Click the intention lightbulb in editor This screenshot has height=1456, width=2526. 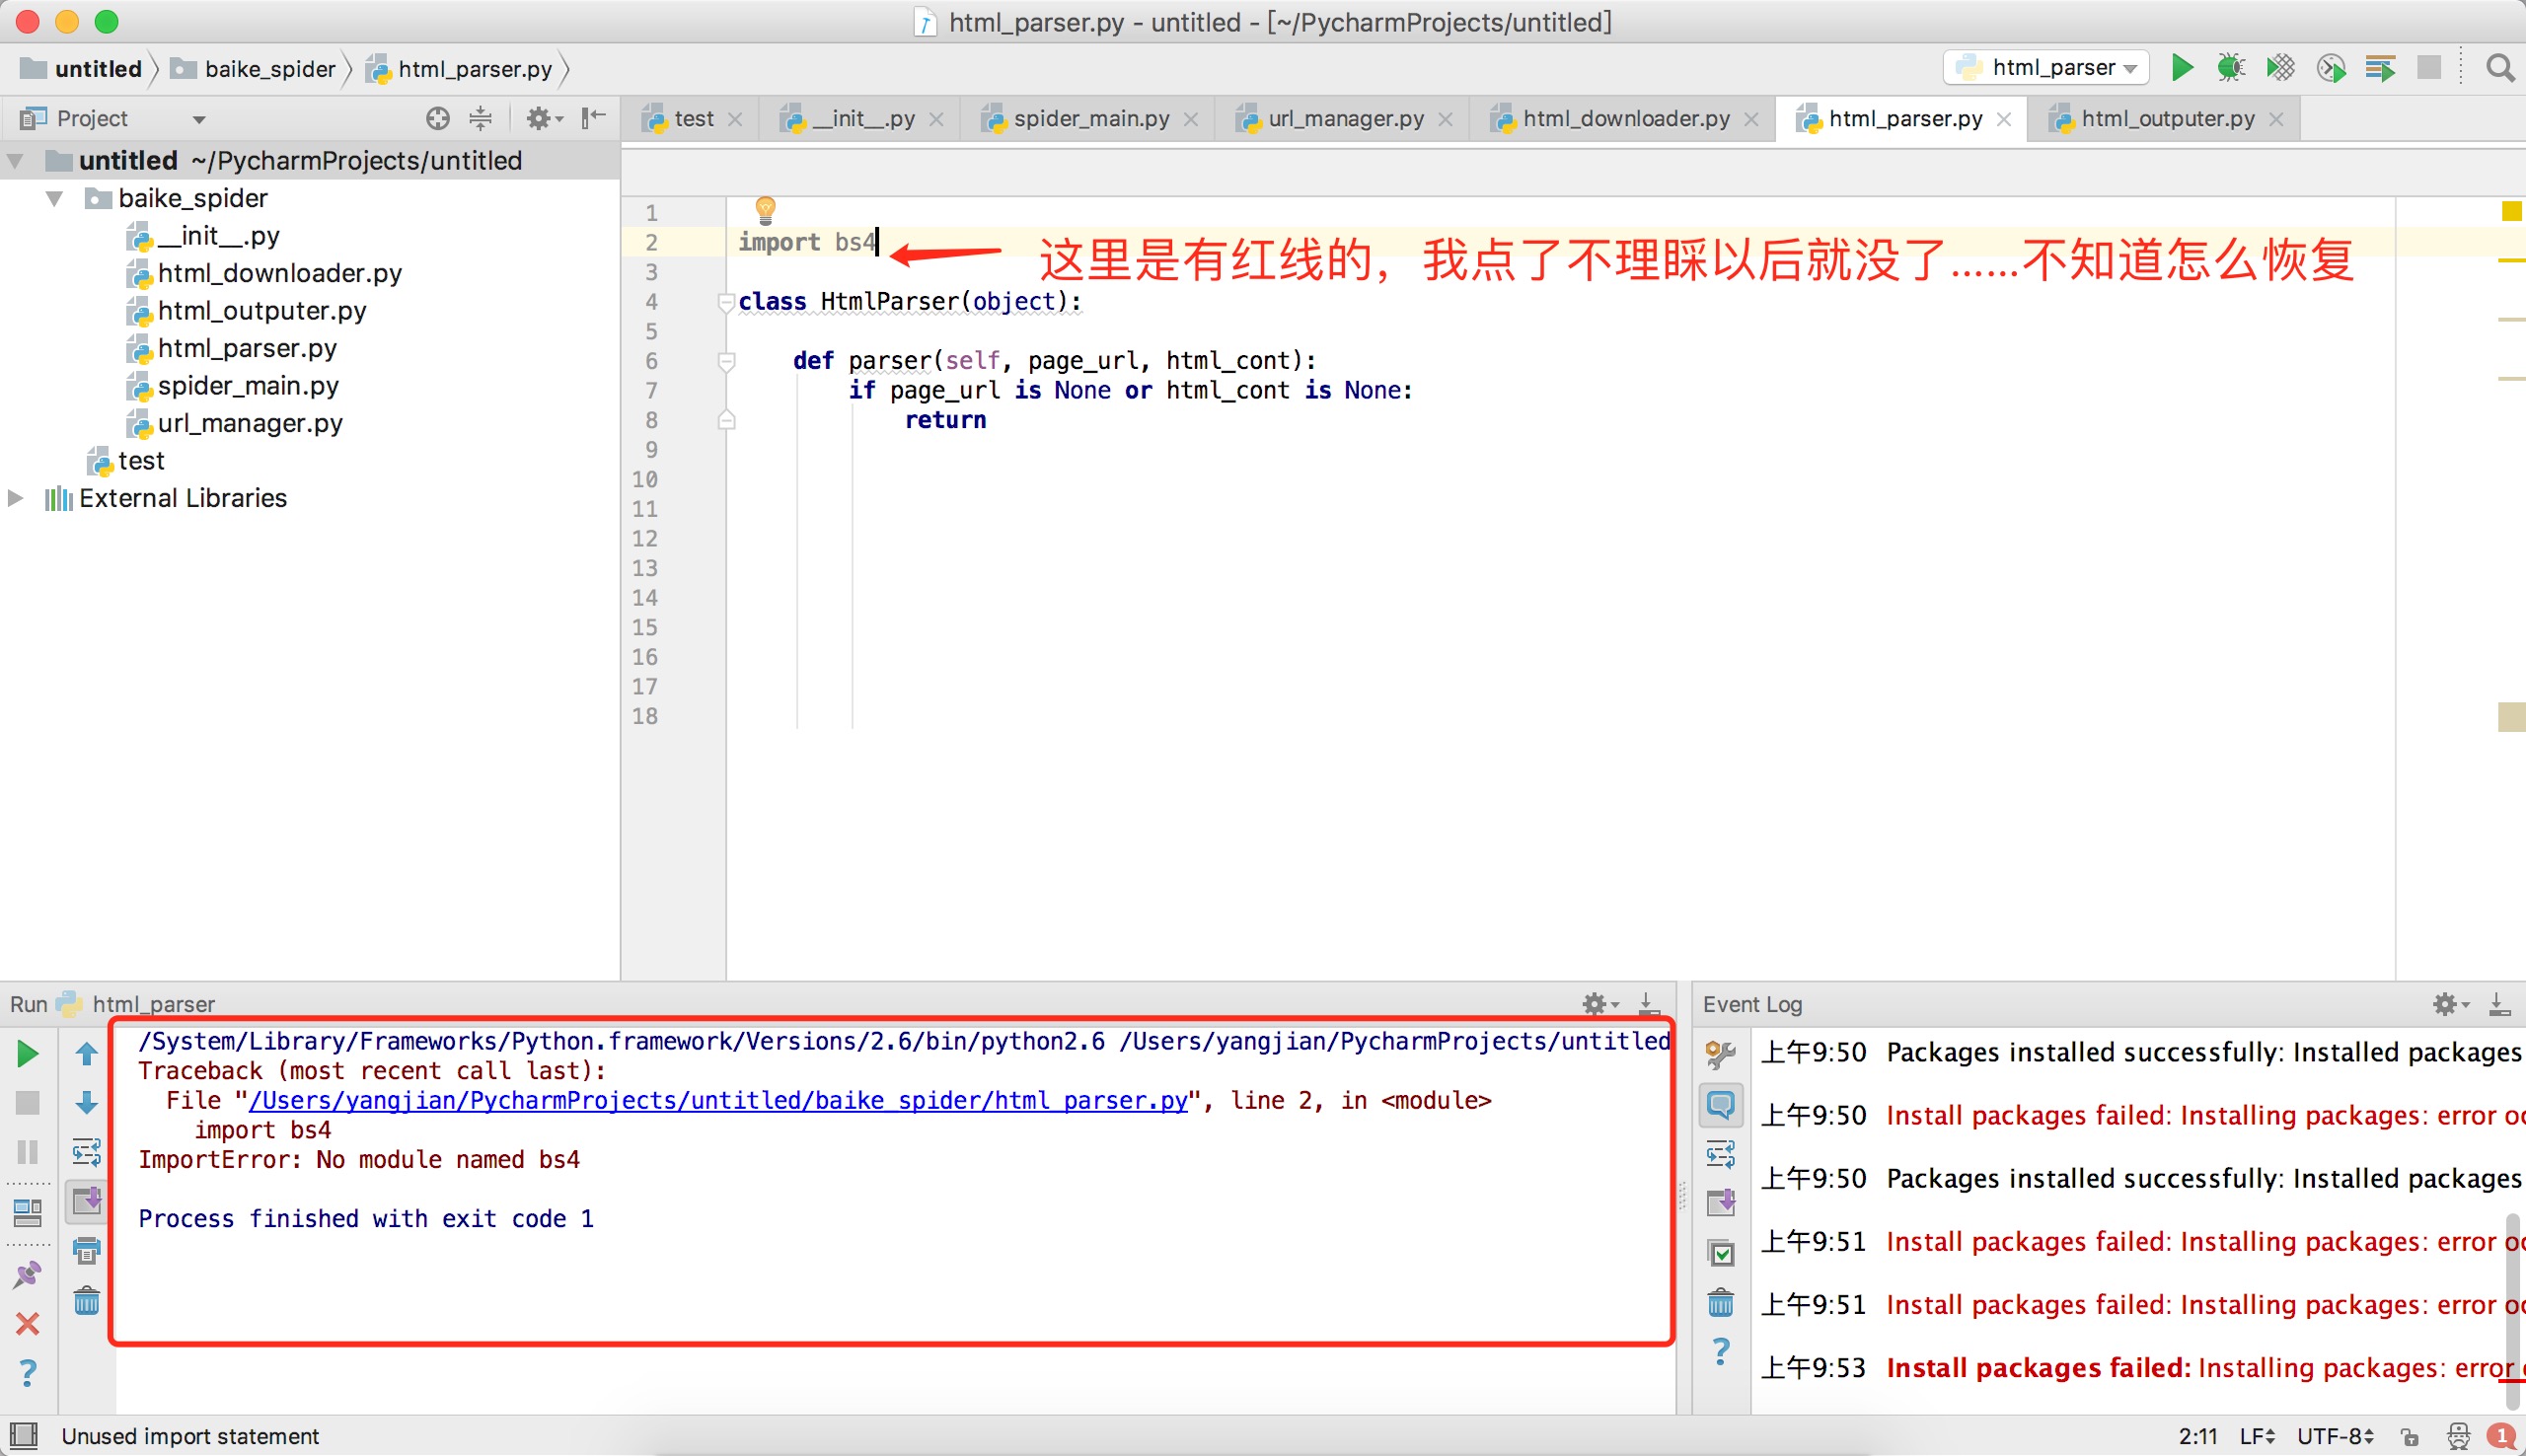pyautogui.click(x=765, y=210)
